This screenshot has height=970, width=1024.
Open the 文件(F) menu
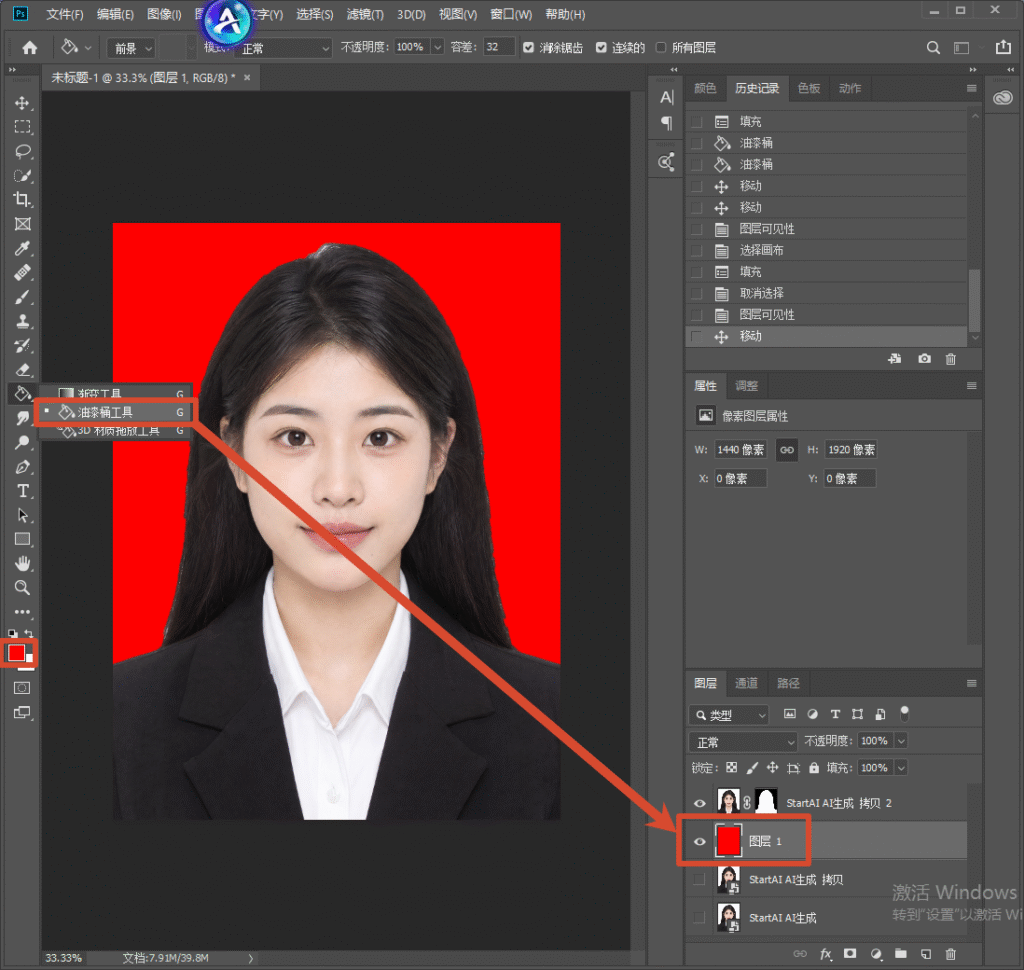coord(65,14)
